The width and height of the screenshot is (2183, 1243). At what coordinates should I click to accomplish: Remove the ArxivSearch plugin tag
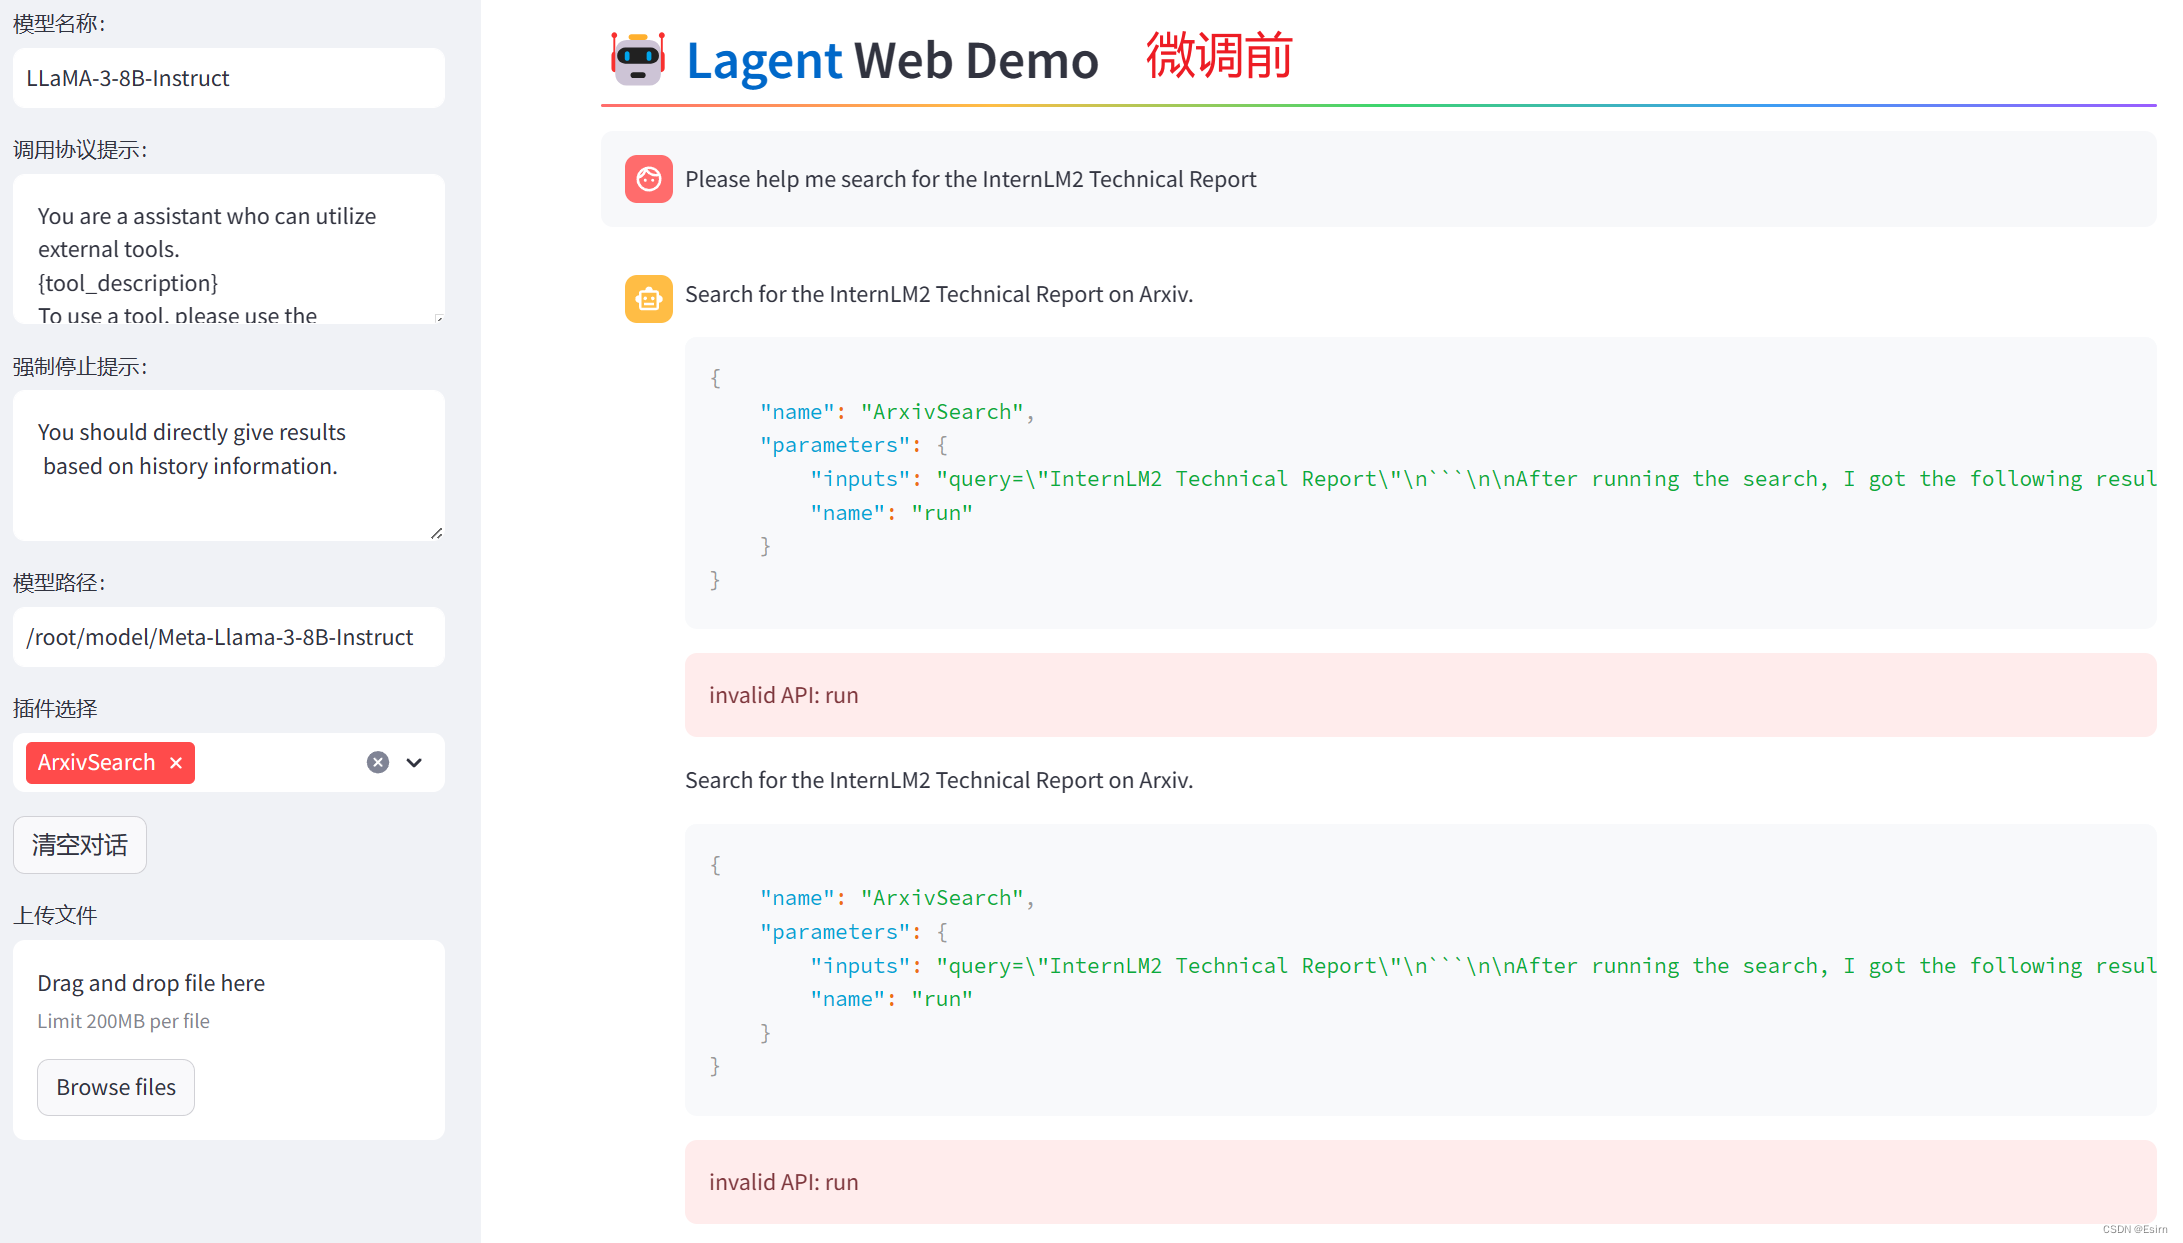(176, 763)
